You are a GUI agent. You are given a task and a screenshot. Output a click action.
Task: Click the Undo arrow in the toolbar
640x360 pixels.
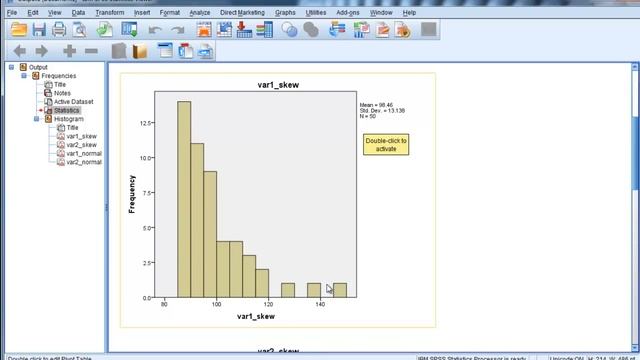(155, 30)
